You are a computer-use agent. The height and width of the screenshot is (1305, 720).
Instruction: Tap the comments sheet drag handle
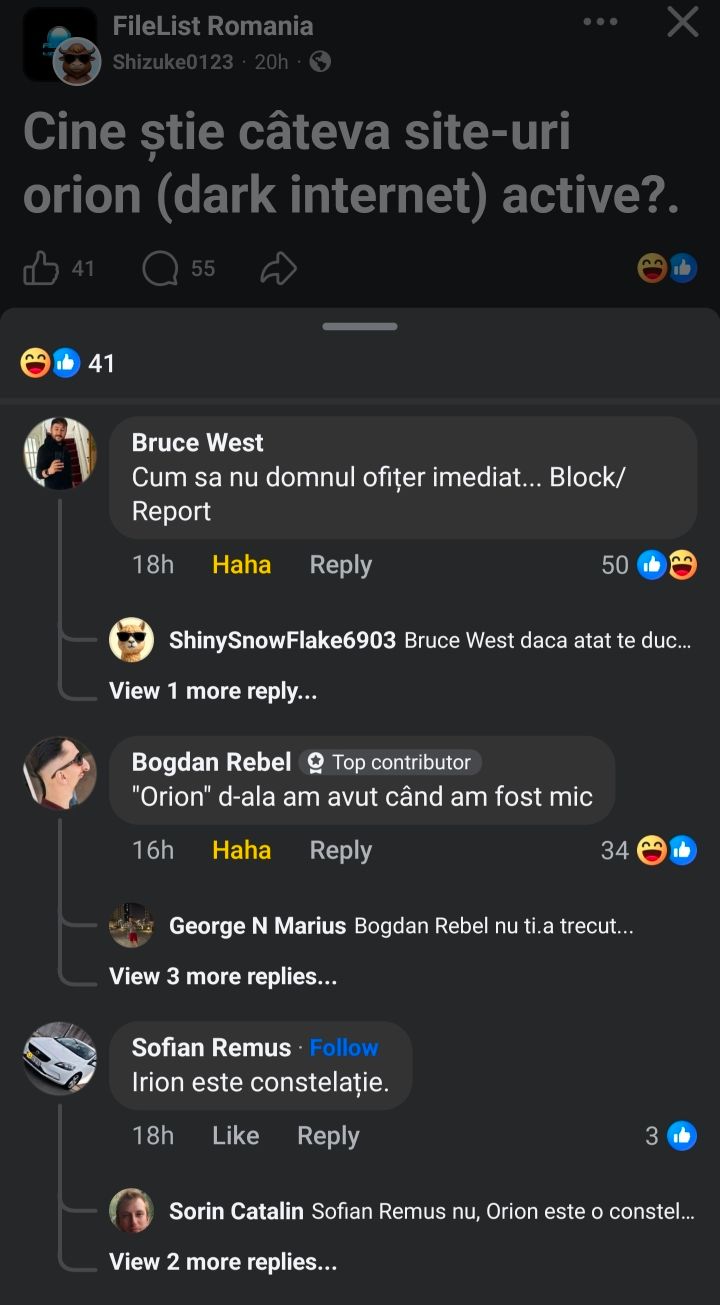coord(360,326)
